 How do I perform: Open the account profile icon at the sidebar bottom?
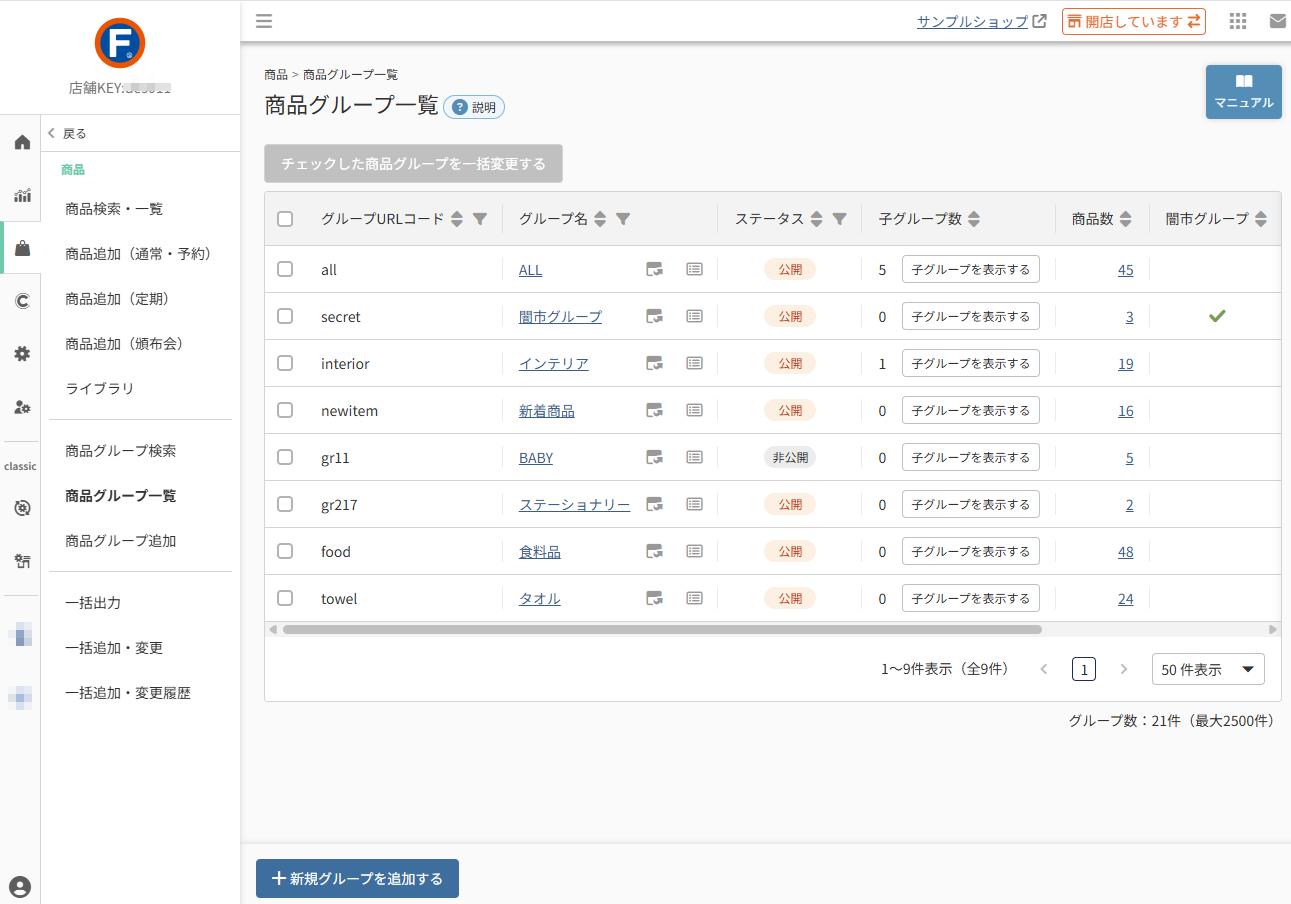(x=20, y=886)
